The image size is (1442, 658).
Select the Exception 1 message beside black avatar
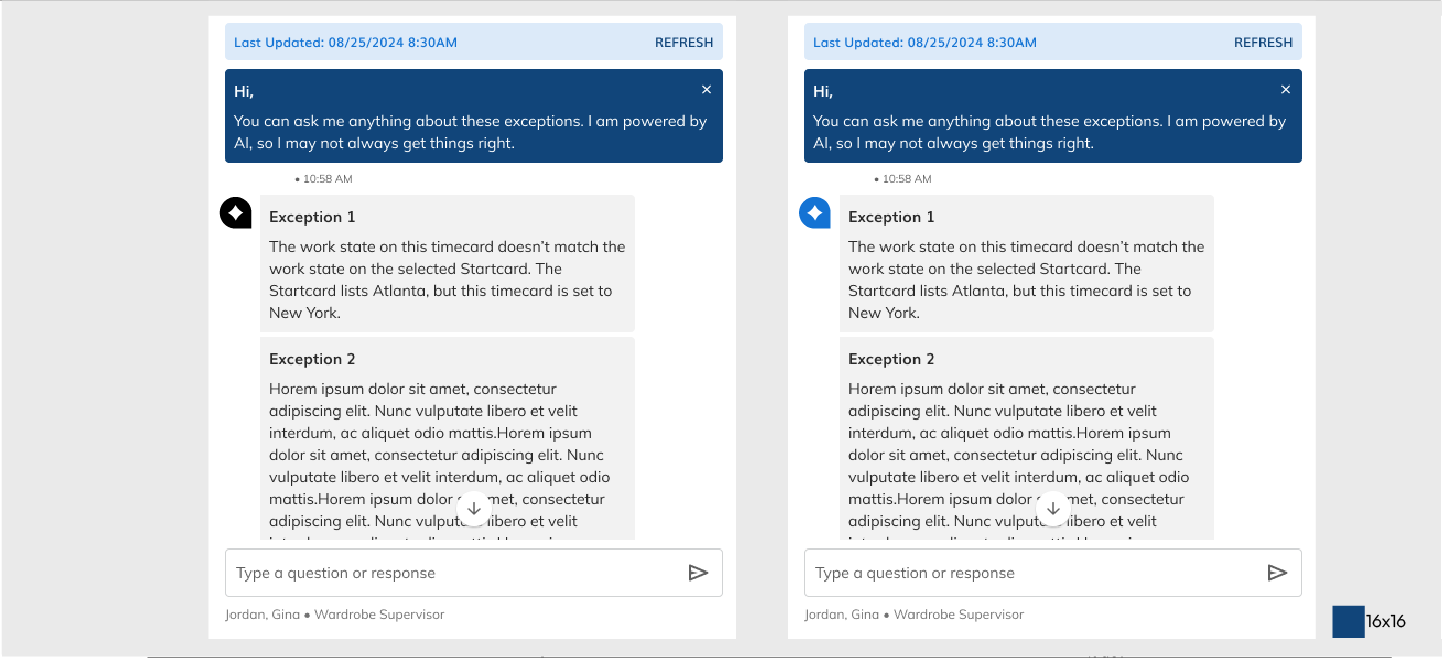click(x=447, y=264)
